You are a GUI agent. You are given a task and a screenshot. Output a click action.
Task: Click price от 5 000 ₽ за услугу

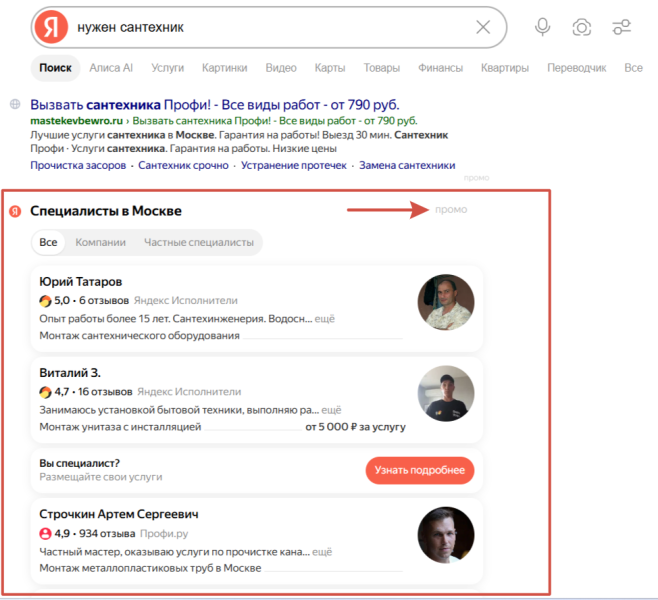355,427
